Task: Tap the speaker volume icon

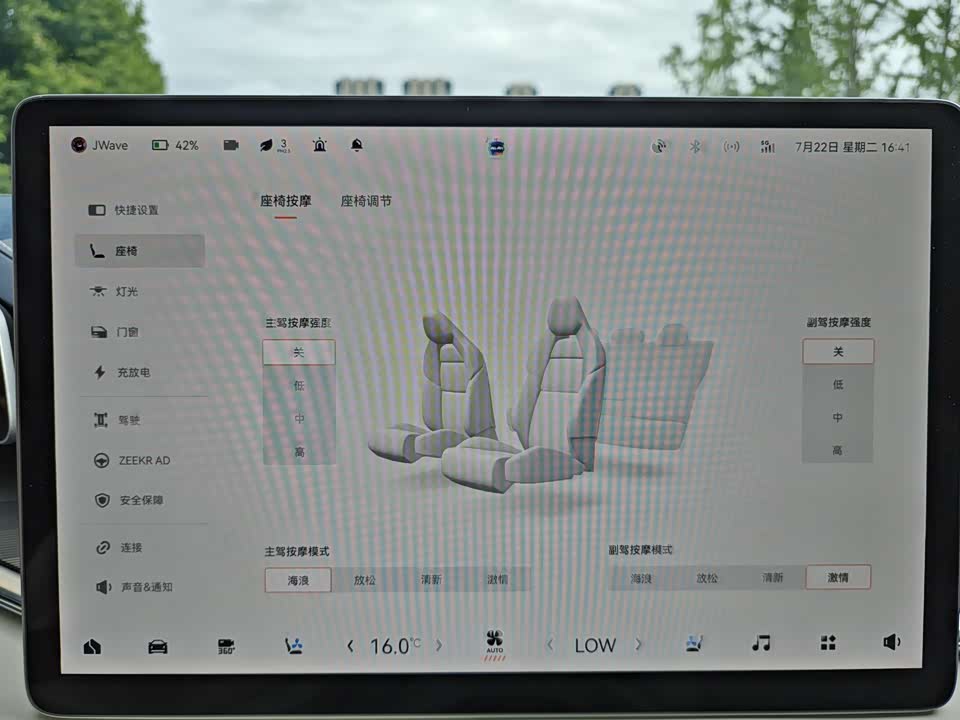Action: pos(891,642)
